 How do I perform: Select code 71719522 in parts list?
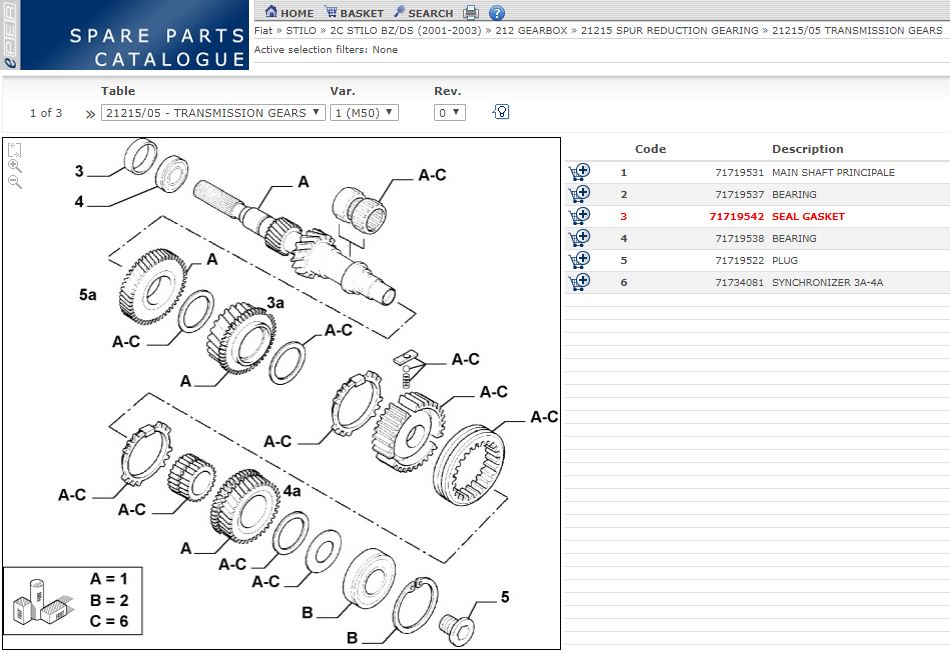point(739,261)
